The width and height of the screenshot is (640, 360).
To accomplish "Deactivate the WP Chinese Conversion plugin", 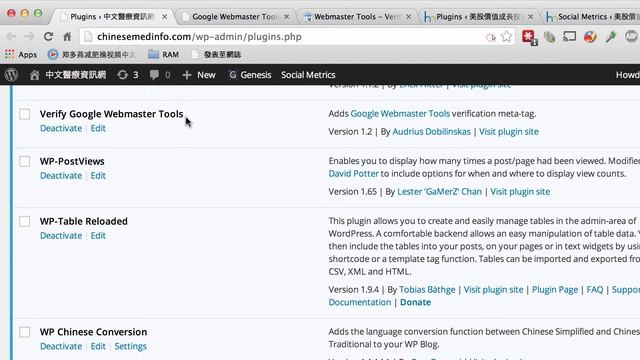I will coord(61,346).
